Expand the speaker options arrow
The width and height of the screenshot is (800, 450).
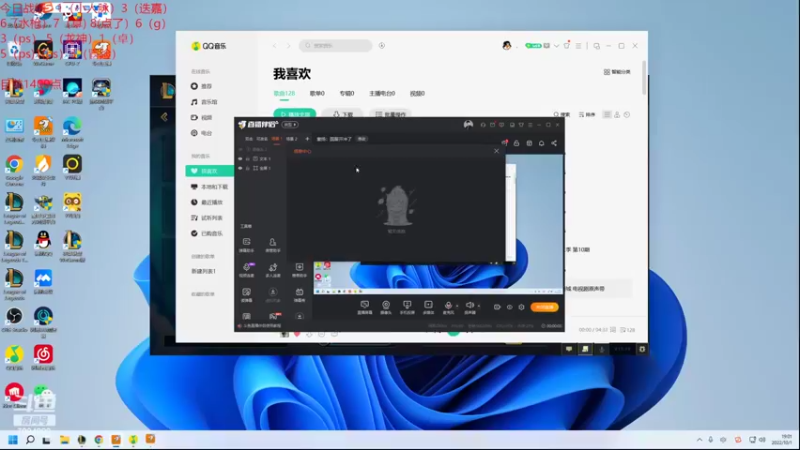click(x=479, y=306)
